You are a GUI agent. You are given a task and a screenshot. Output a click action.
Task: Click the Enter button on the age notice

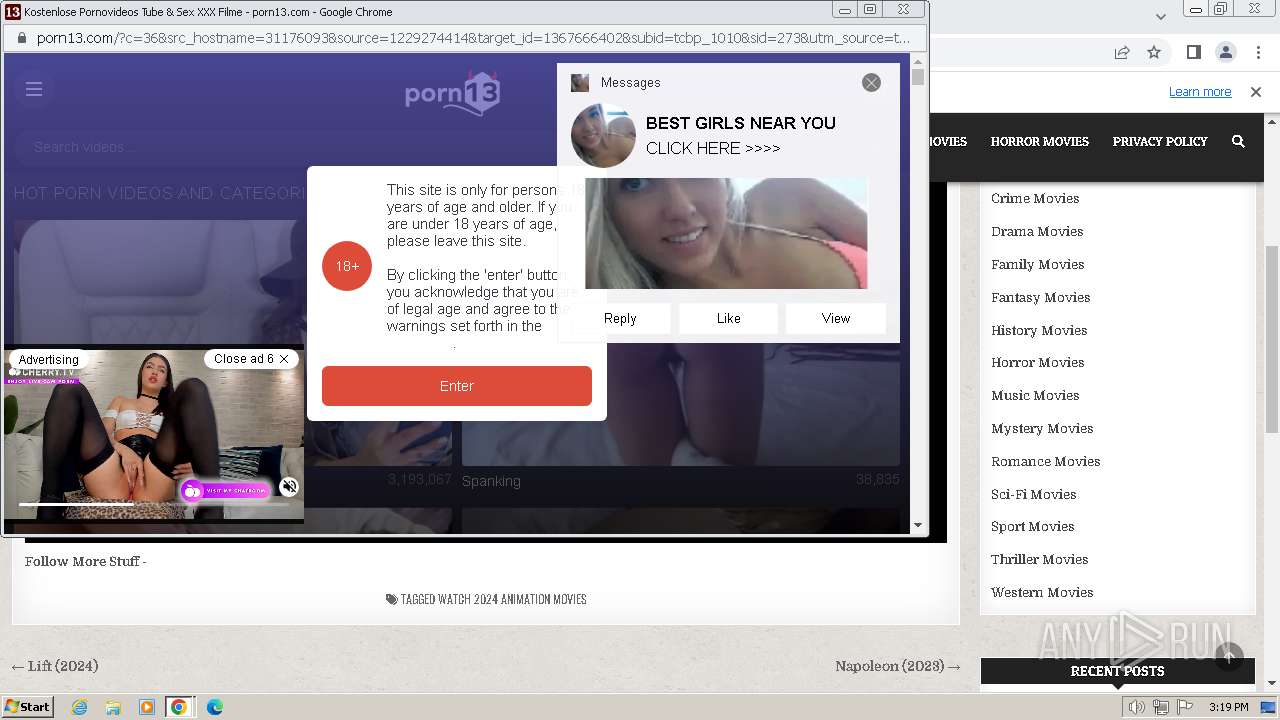coord(457,386)
